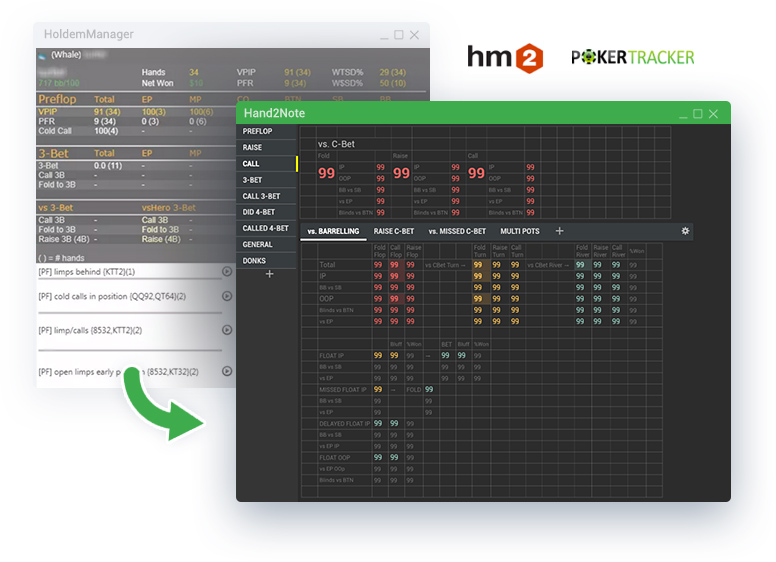Screen dimensions: 776x562
Task: Close the Hand2Note window
Action: 714,114
